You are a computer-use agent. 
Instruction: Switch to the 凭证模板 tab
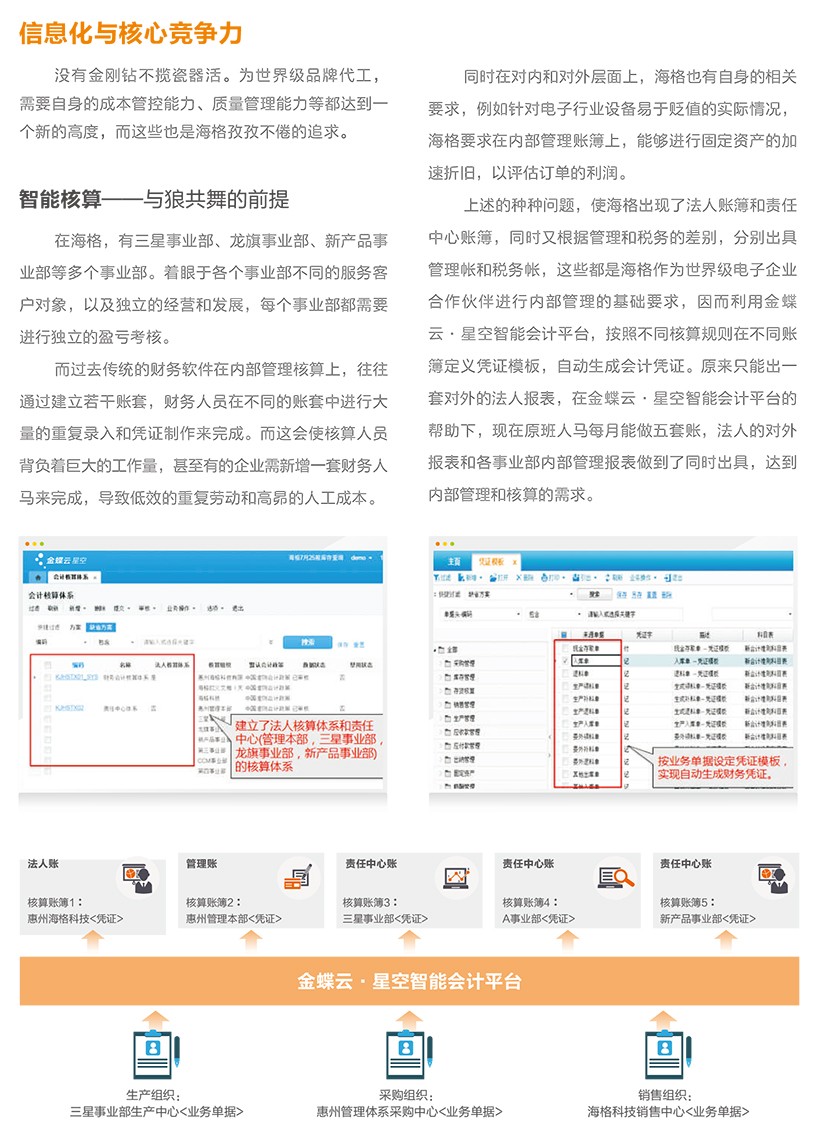point(494,562)
